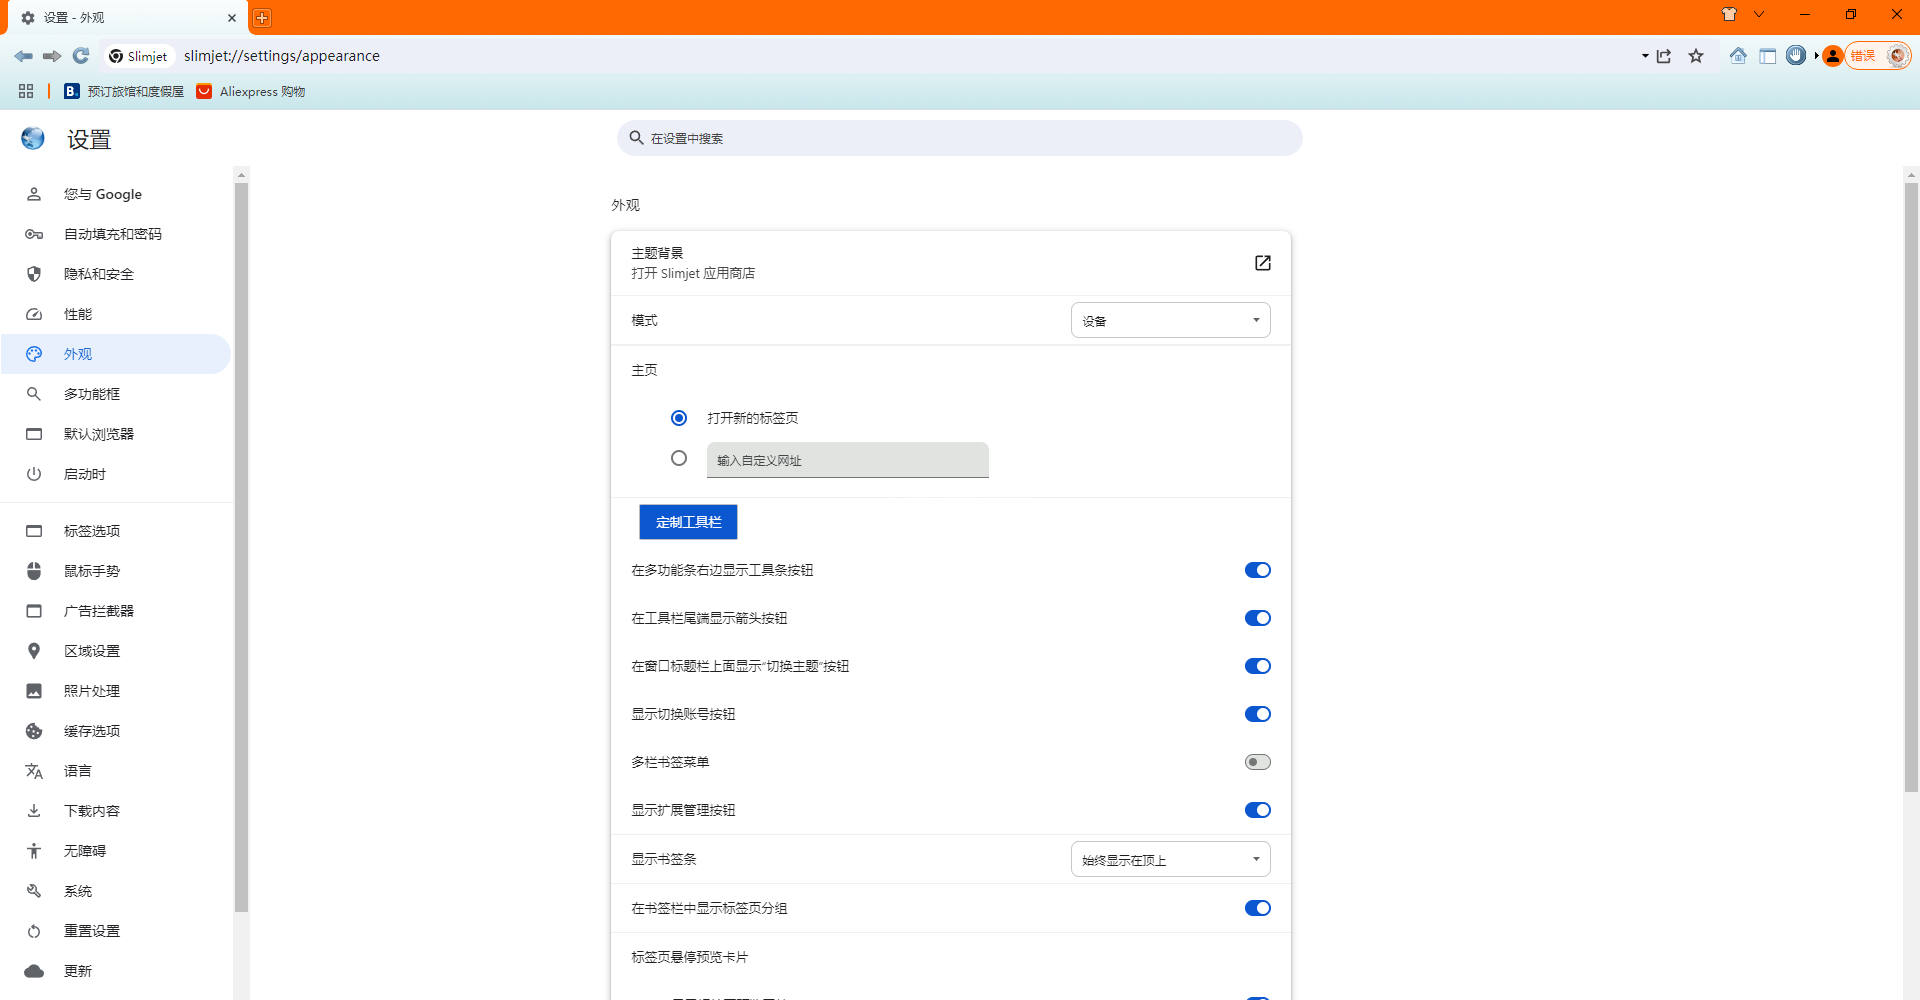Open the Slimjet store external link icon
The height and width of the screenshot is (1000, 1920).
click(x=1263, y=263)
